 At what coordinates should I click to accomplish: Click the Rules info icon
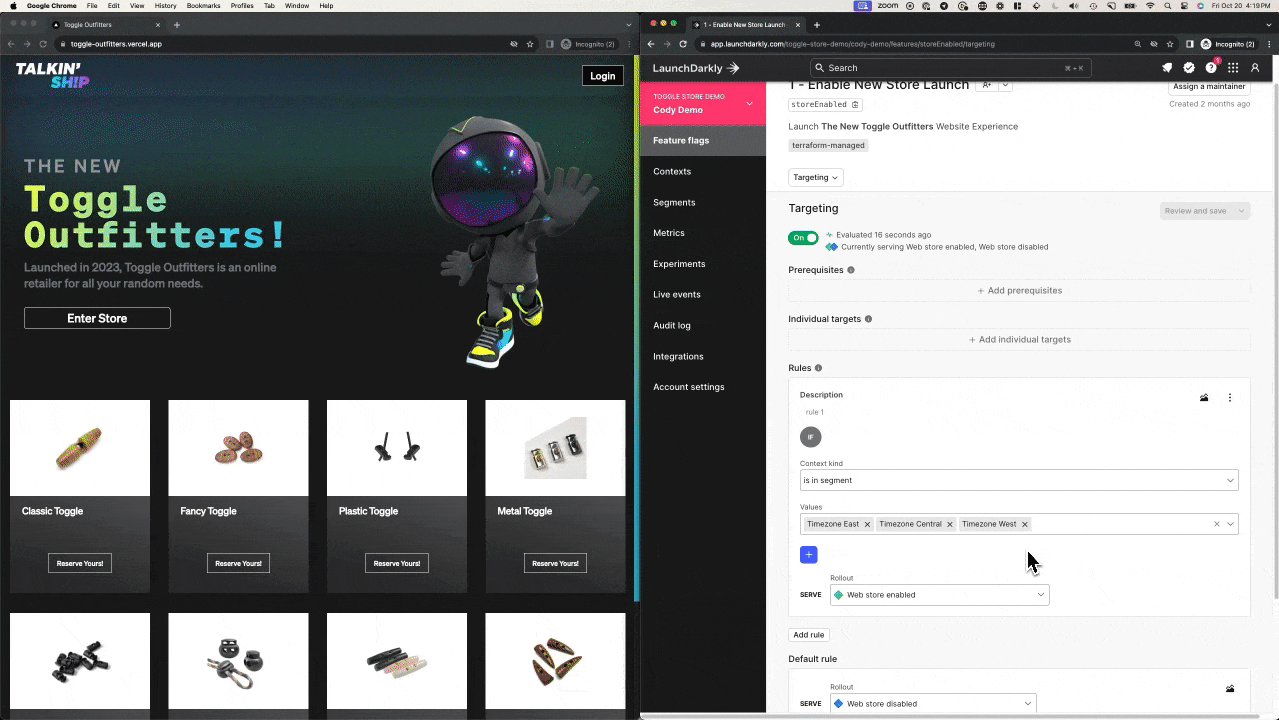click(818, 368)
